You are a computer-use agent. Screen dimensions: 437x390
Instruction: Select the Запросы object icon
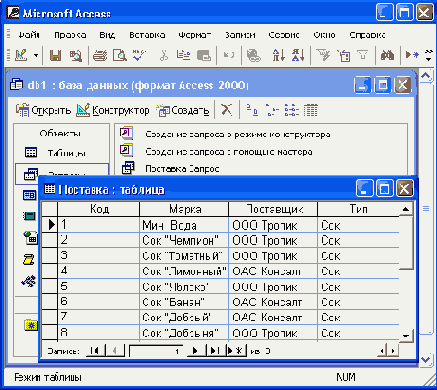click(x=30, y=174)
